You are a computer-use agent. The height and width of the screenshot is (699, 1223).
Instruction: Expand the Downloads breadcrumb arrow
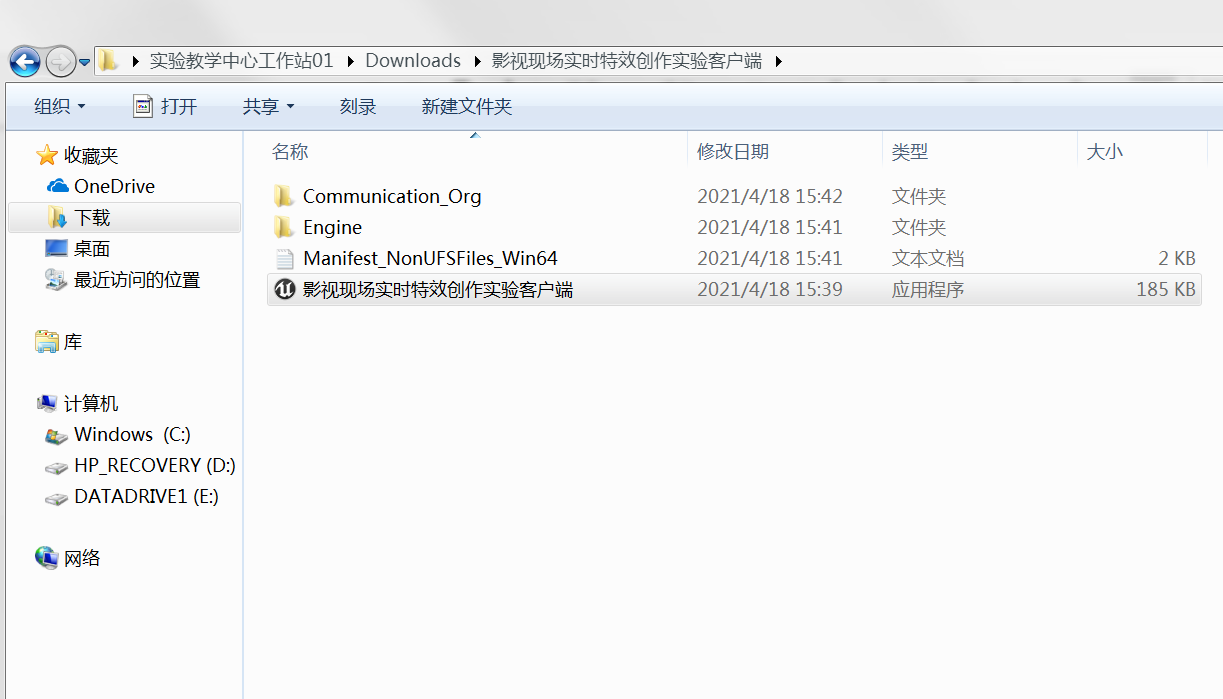[x=475, y=61]
